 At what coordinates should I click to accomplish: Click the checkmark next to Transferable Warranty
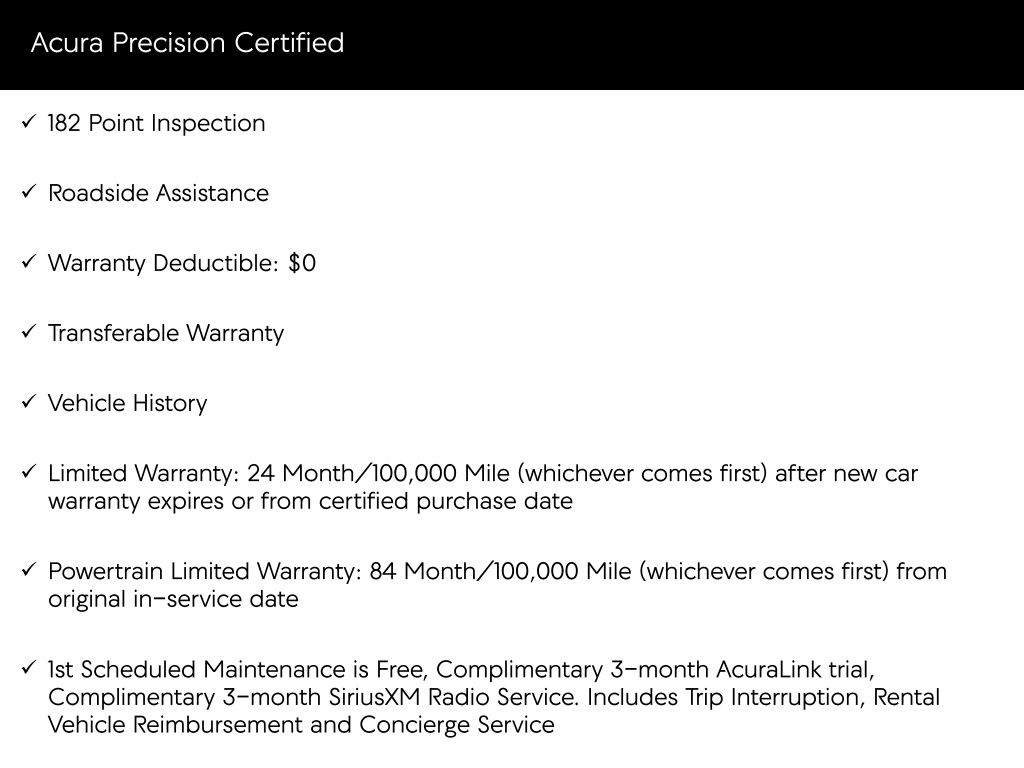point(29,333)
